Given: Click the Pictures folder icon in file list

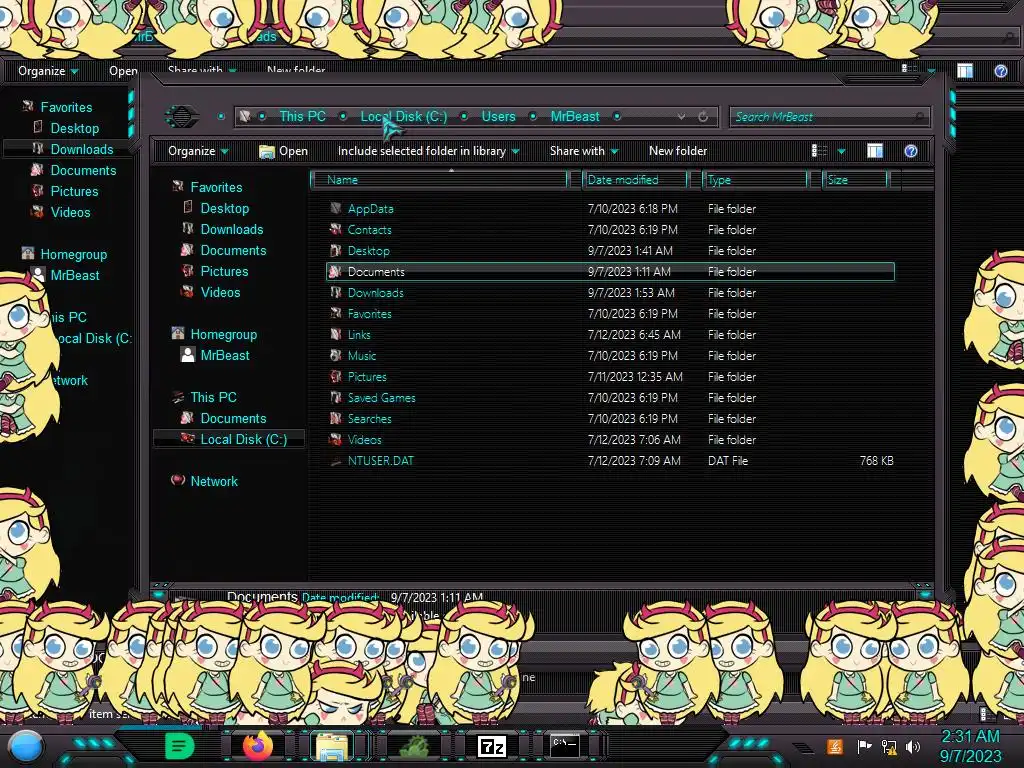Looking at the screenshot, I should point(336,377).
